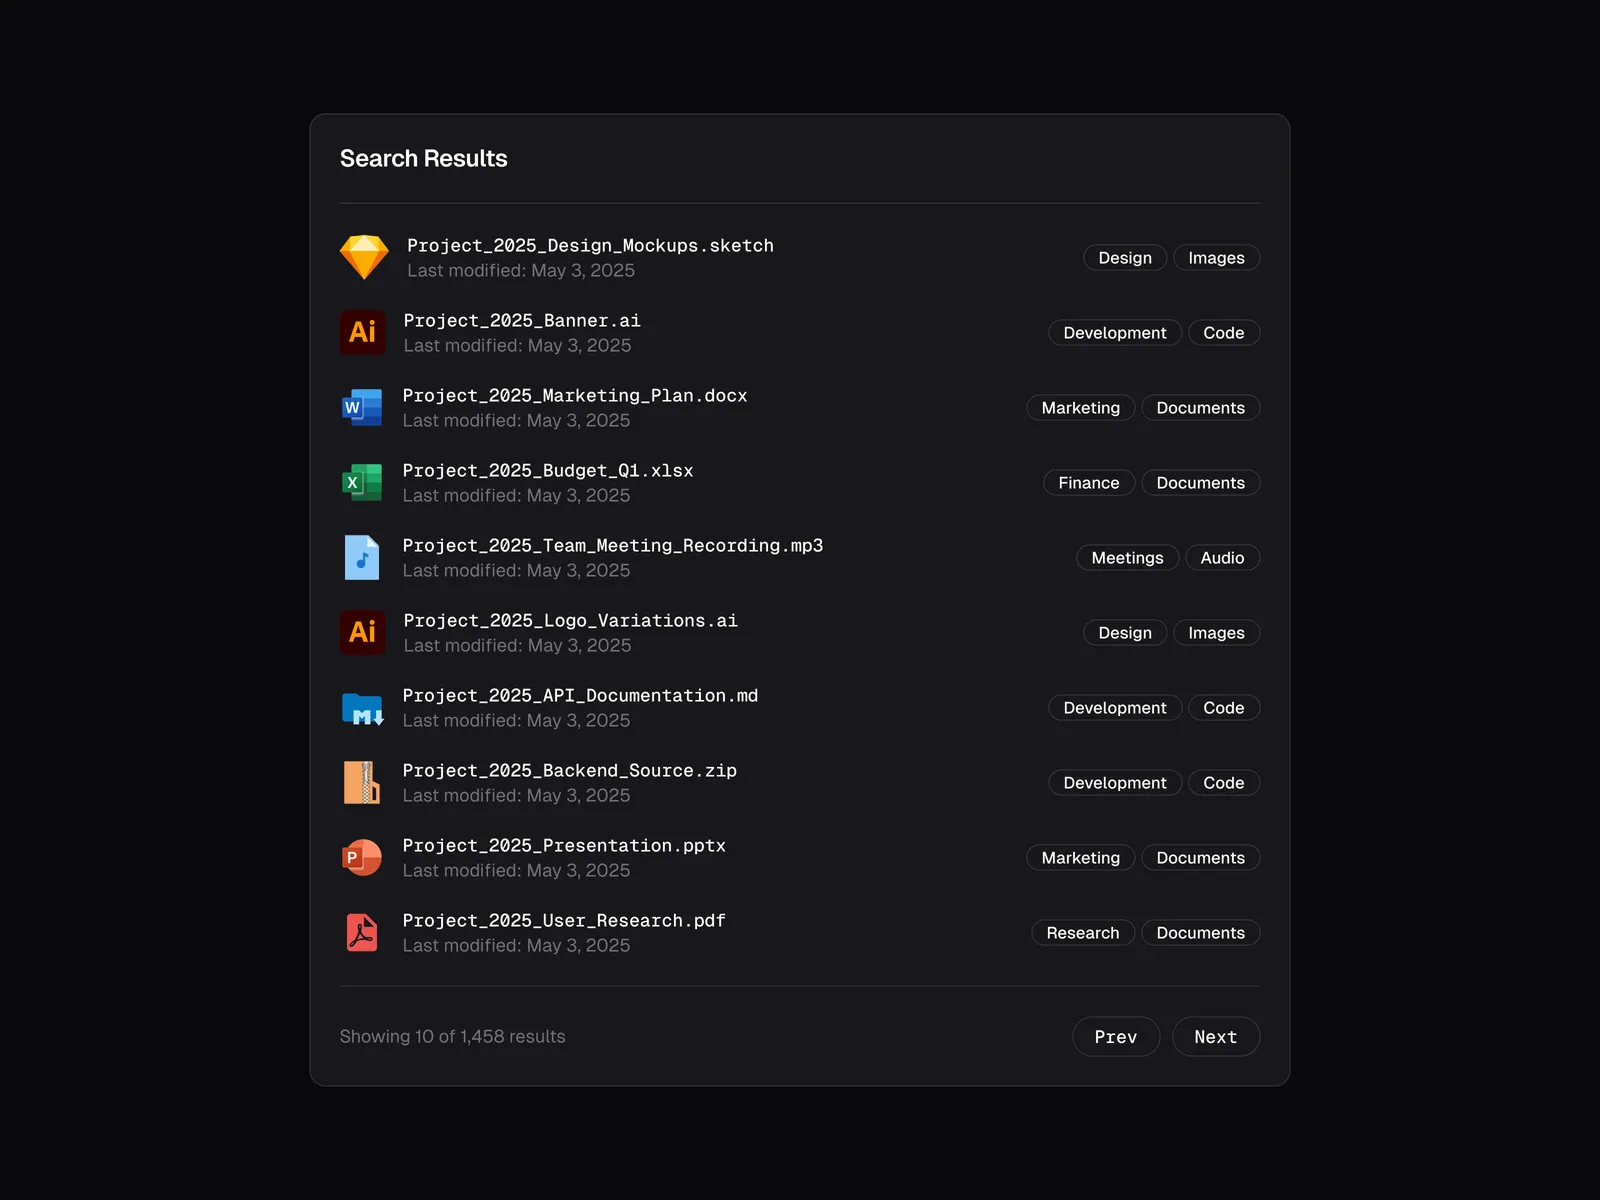The image size is (1600, 1200).
Task: Go back with the Prev button
Action: 1115,1037
